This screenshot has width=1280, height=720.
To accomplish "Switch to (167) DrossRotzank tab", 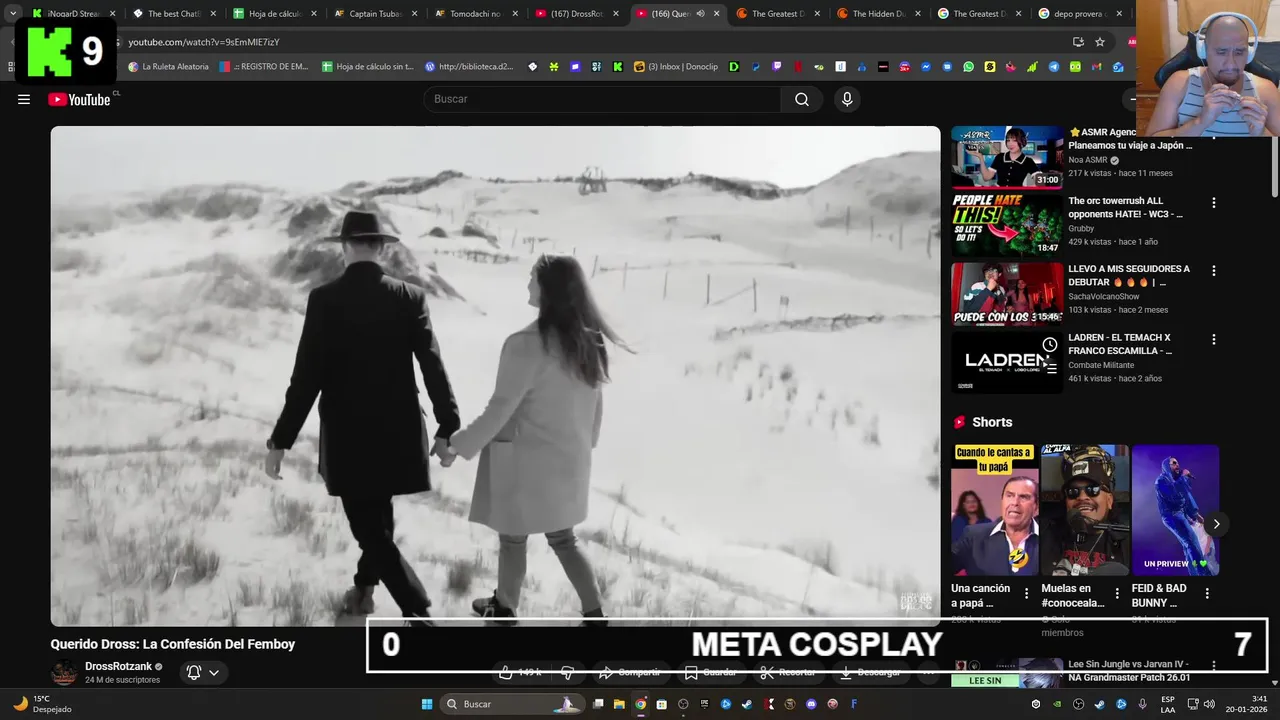I will click(x=577, y=14).
